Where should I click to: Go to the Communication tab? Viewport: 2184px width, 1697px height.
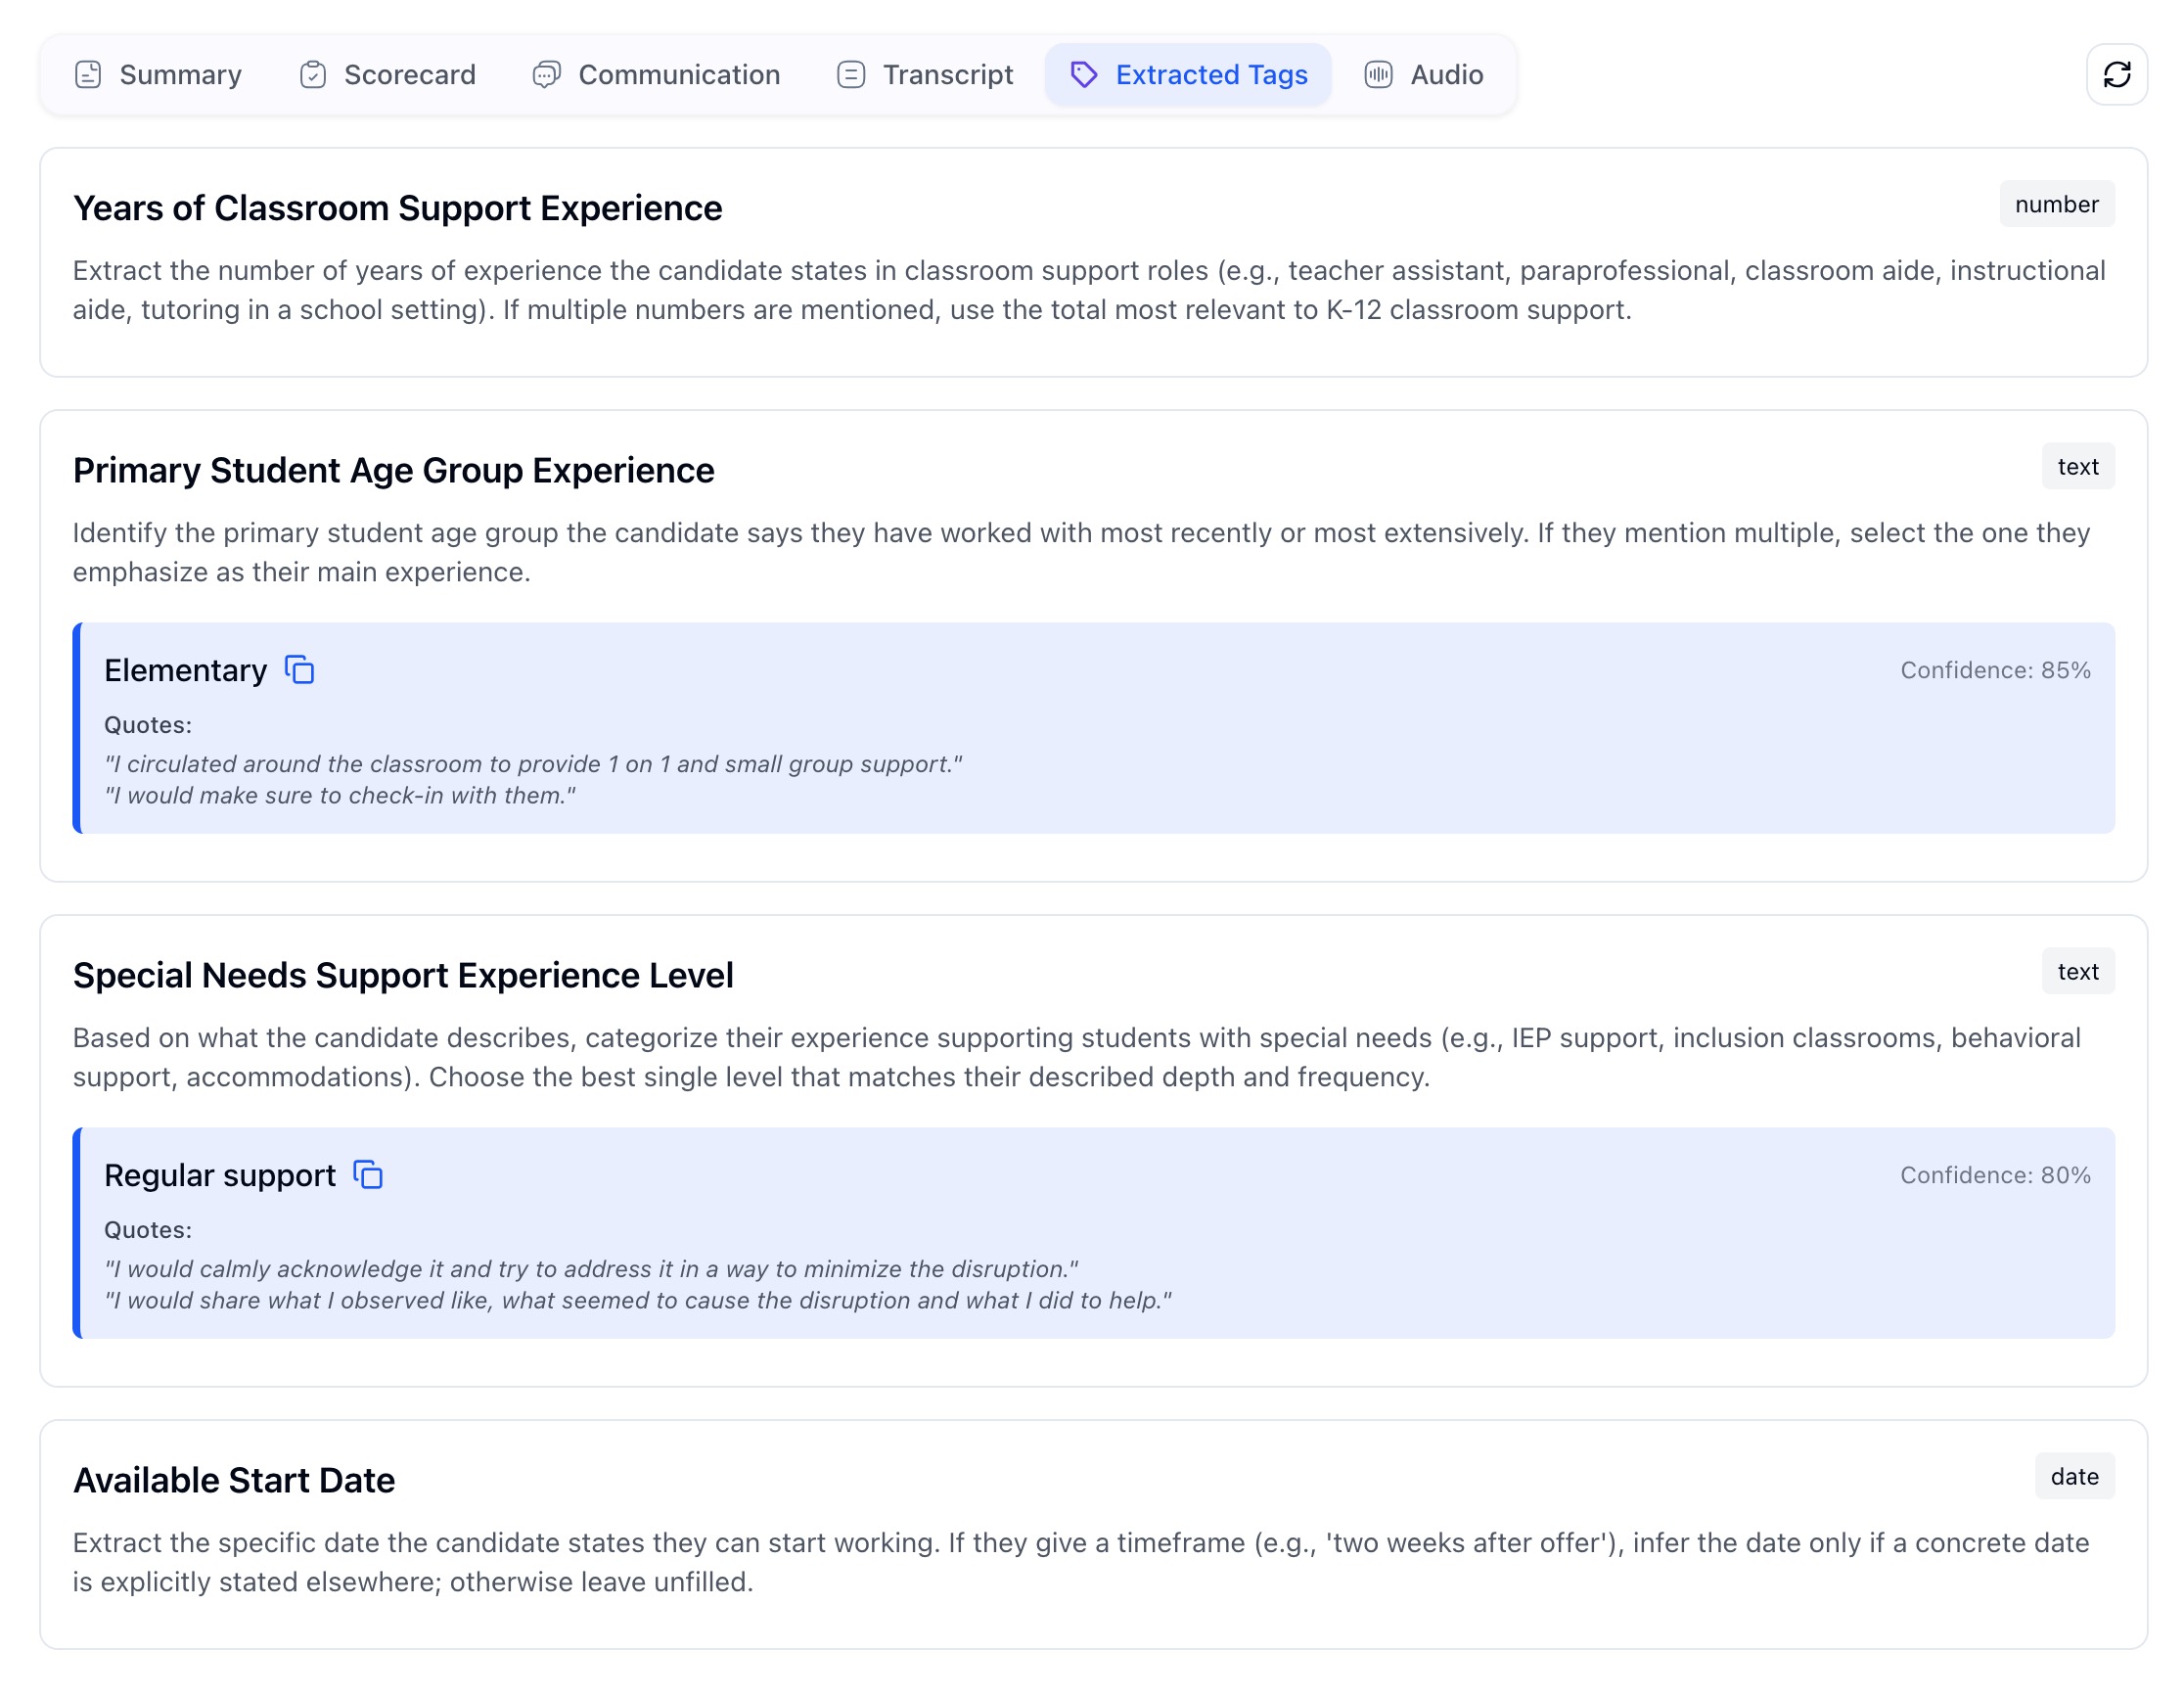click(679, 75)
